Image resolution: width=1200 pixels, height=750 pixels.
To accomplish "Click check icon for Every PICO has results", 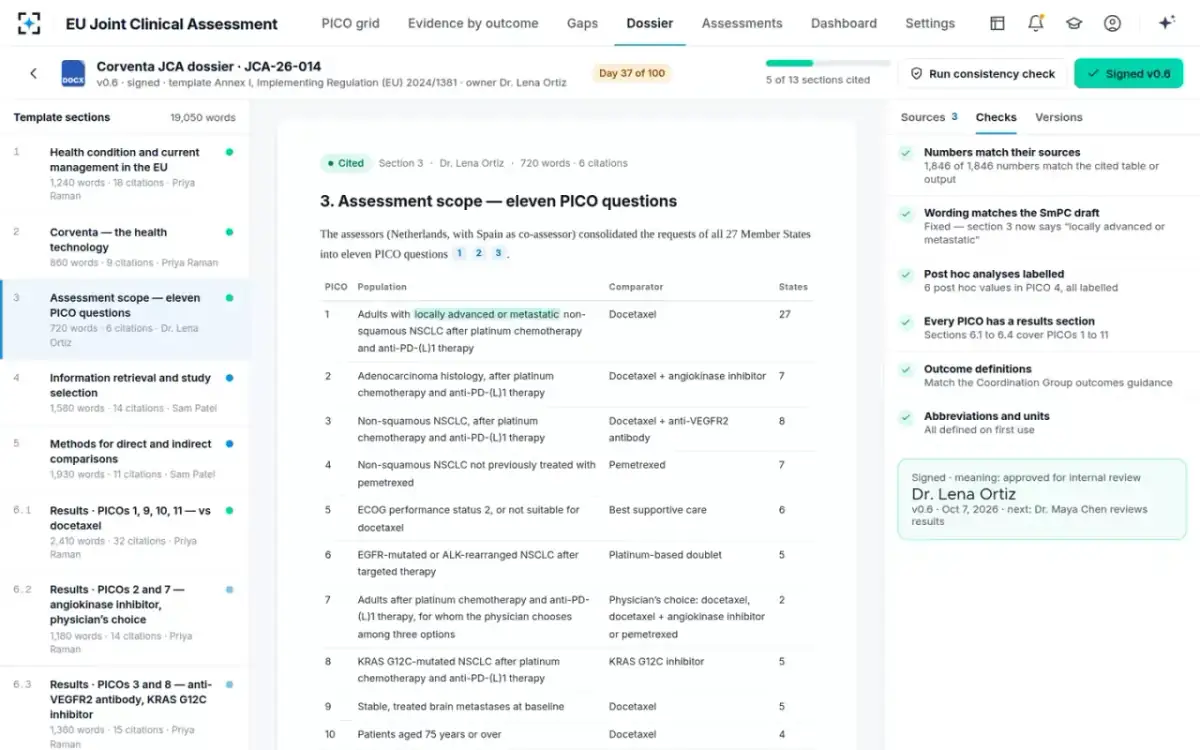I will (905, 322).
